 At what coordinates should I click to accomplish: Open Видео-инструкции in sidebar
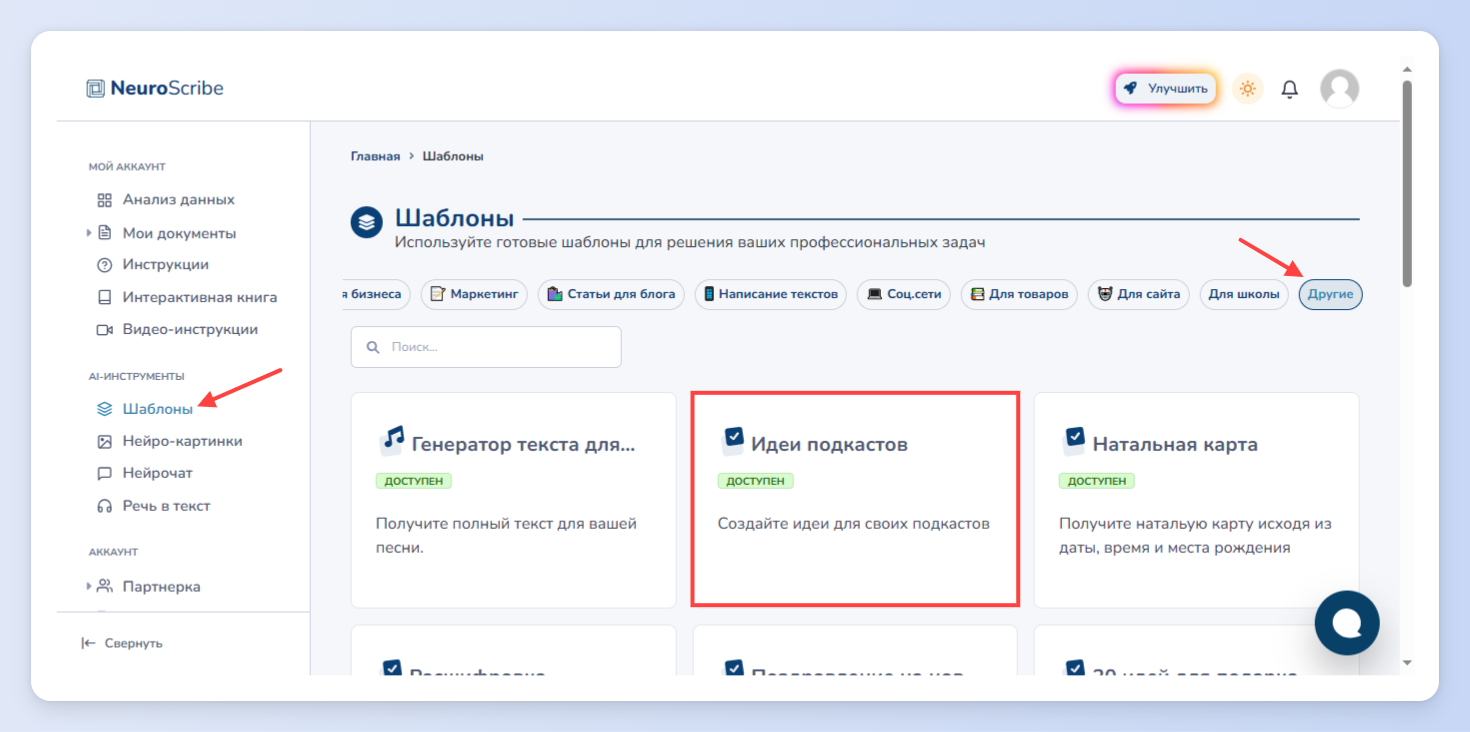(x=190, y=329)
